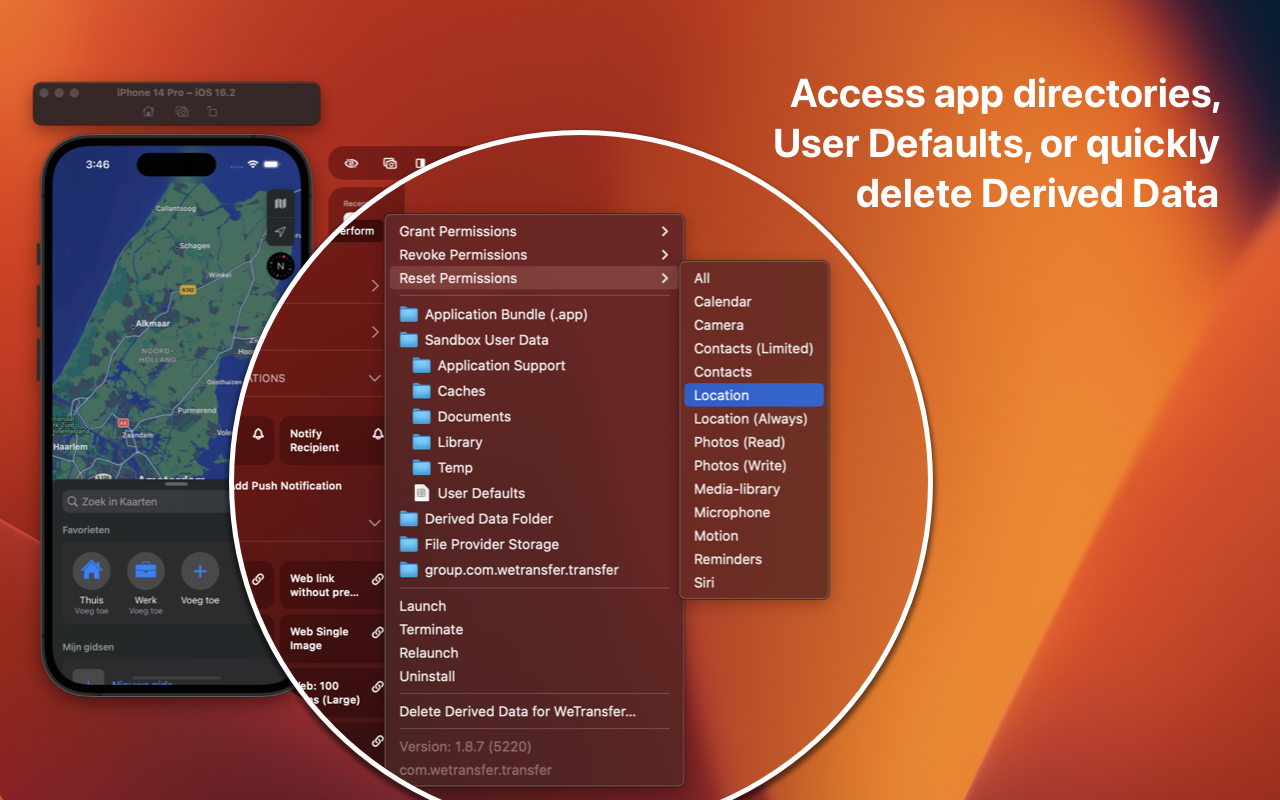
Task: Collapse the notifications section with its chevron
Action: pos(374,378)
